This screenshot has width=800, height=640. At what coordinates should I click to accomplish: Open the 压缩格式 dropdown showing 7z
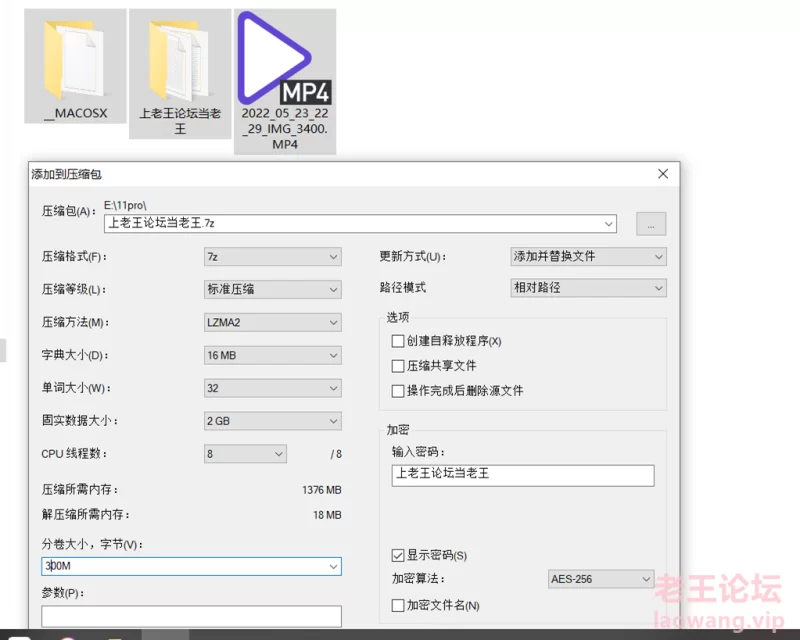(272, 257)
